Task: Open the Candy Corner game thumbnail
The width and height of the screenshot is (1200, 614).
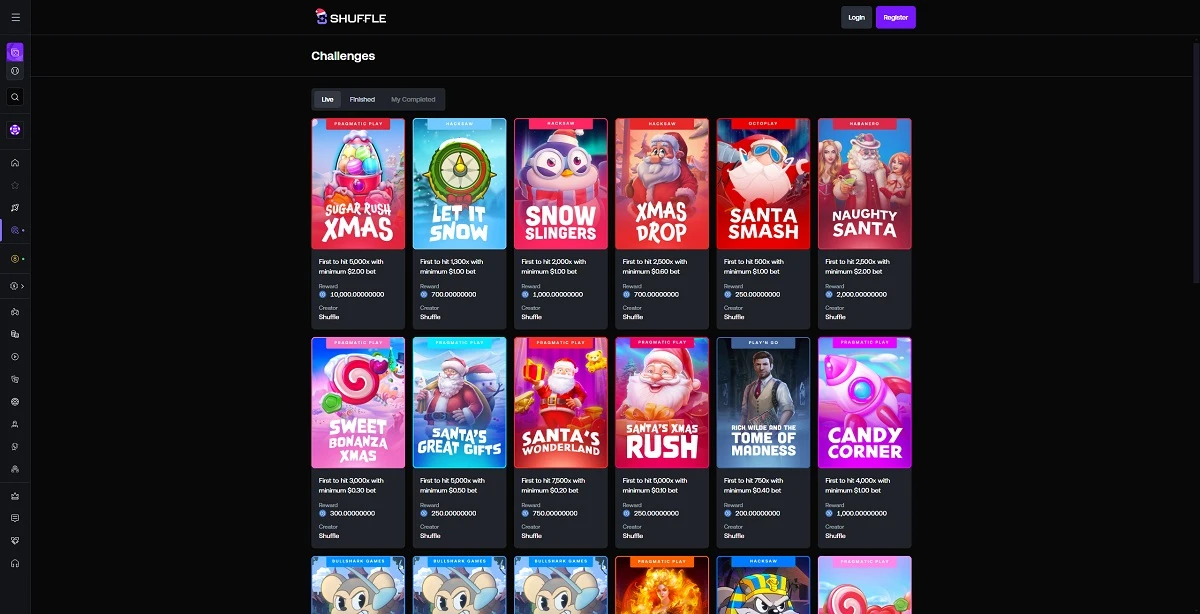Action: pyautogui.click(x=865, y=403)
